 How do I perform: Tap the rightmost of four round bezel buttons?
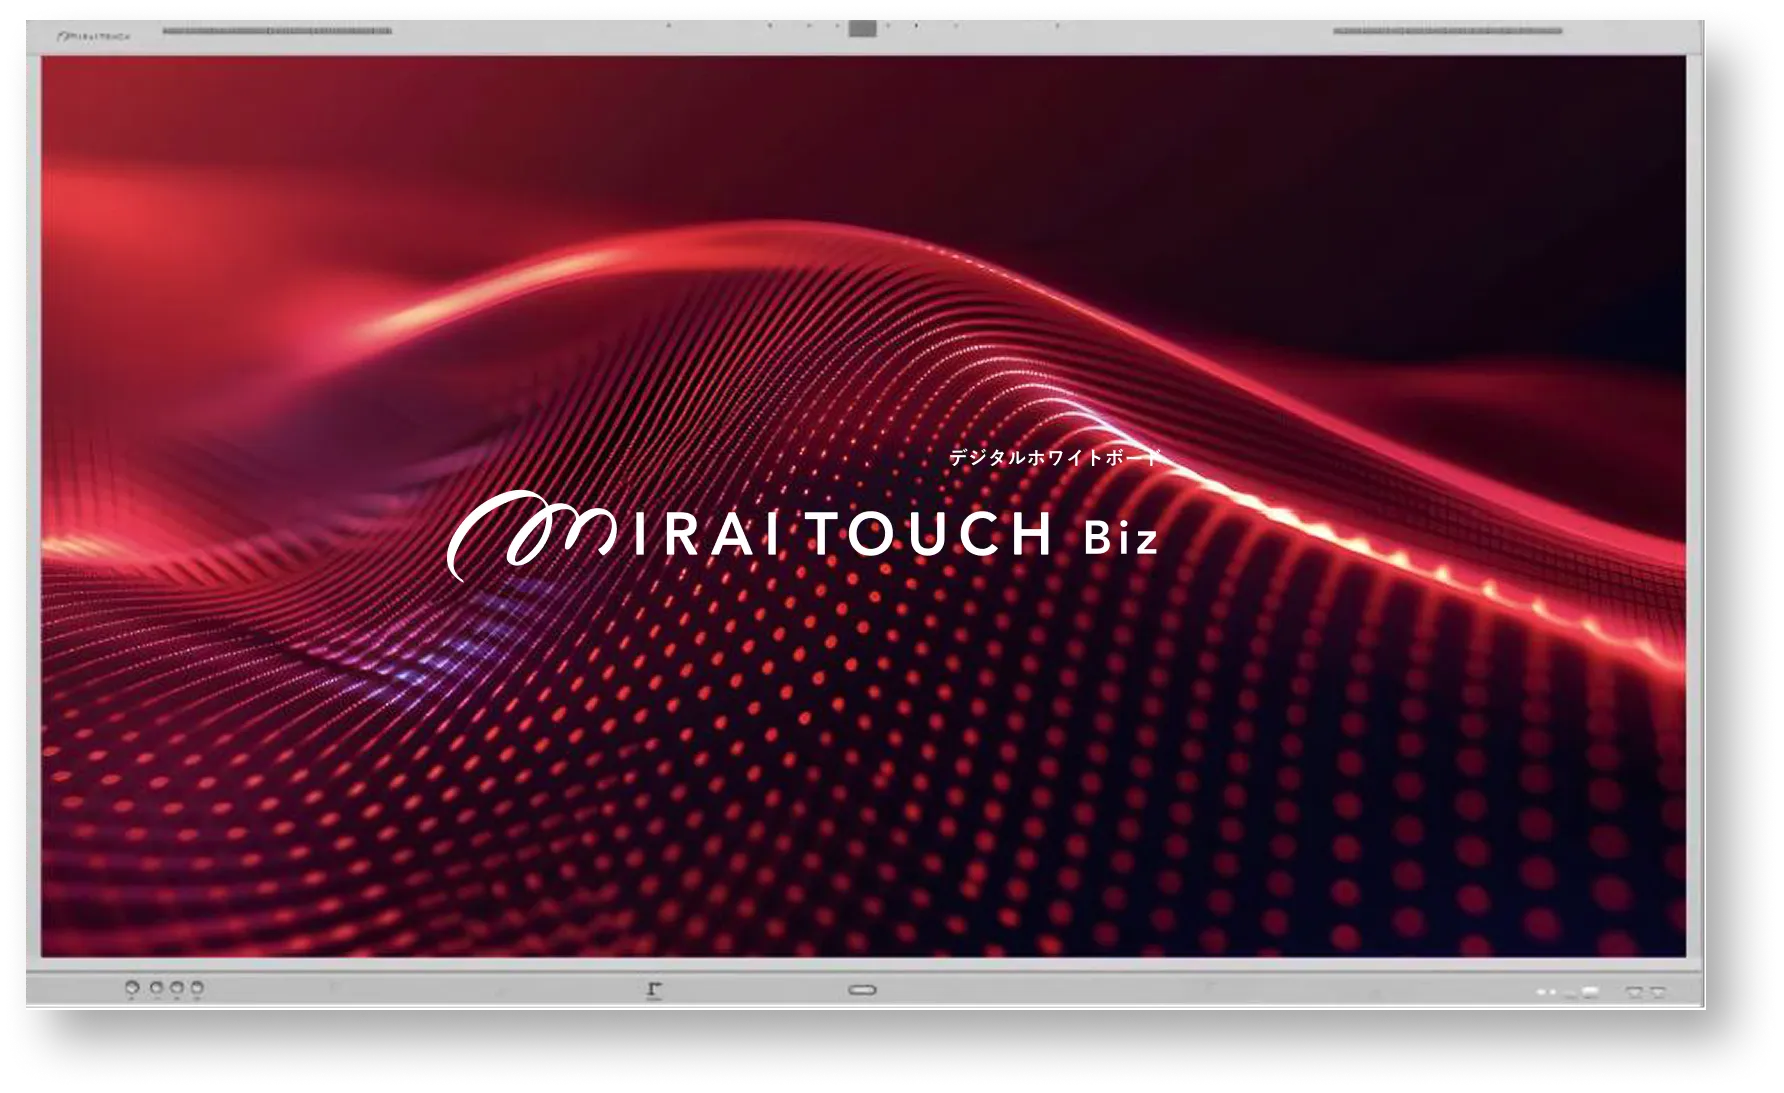[197, 988]
